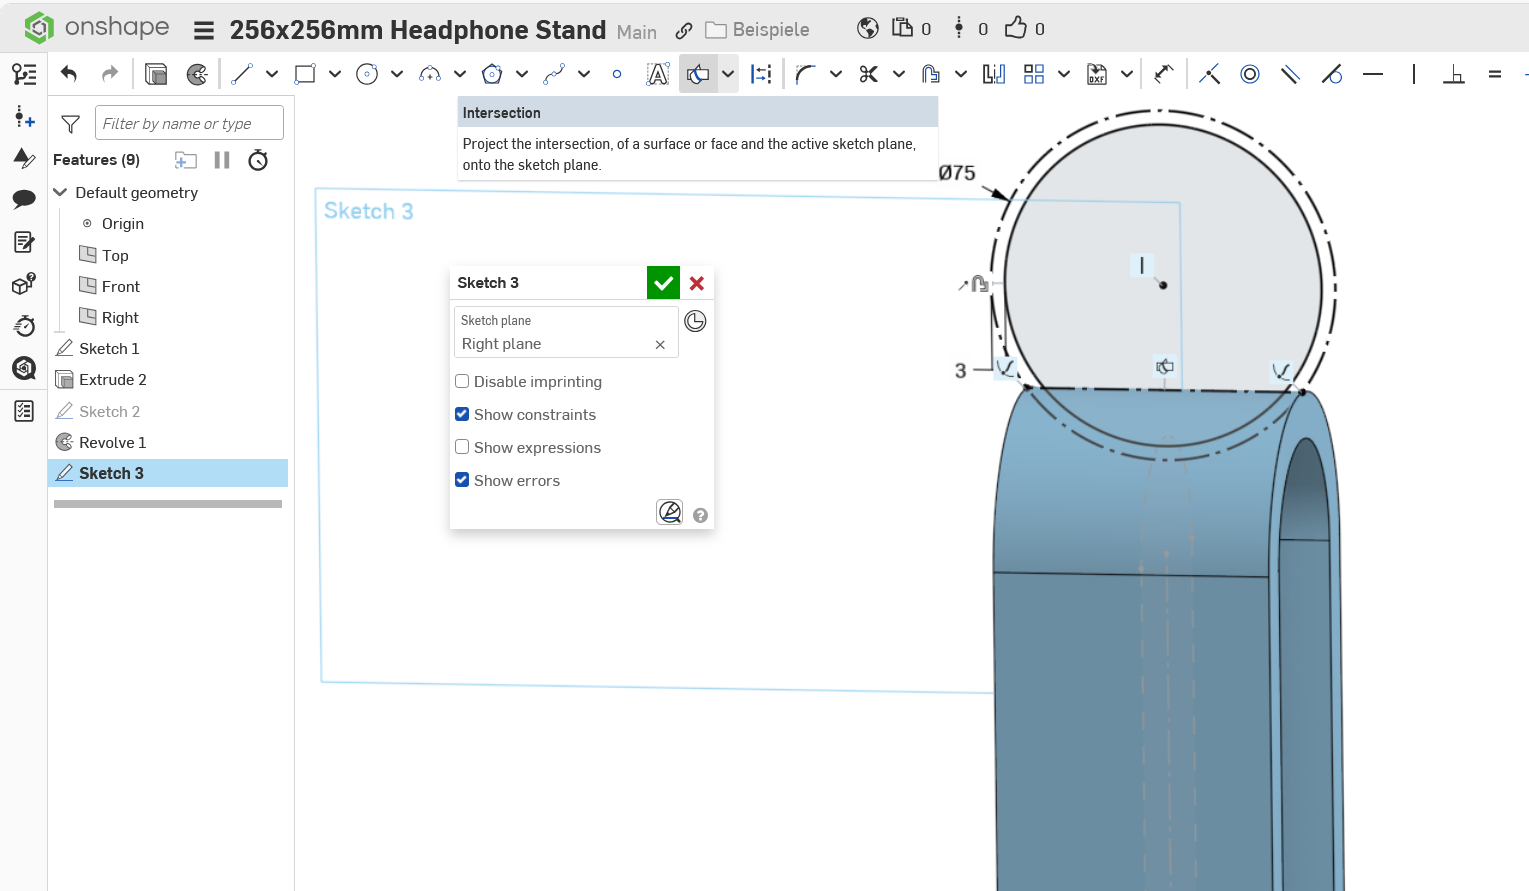This screenshot has height=891, width=1529.
Task: Select Extrude 2 in feature list
Action: [x=113, y=379]
